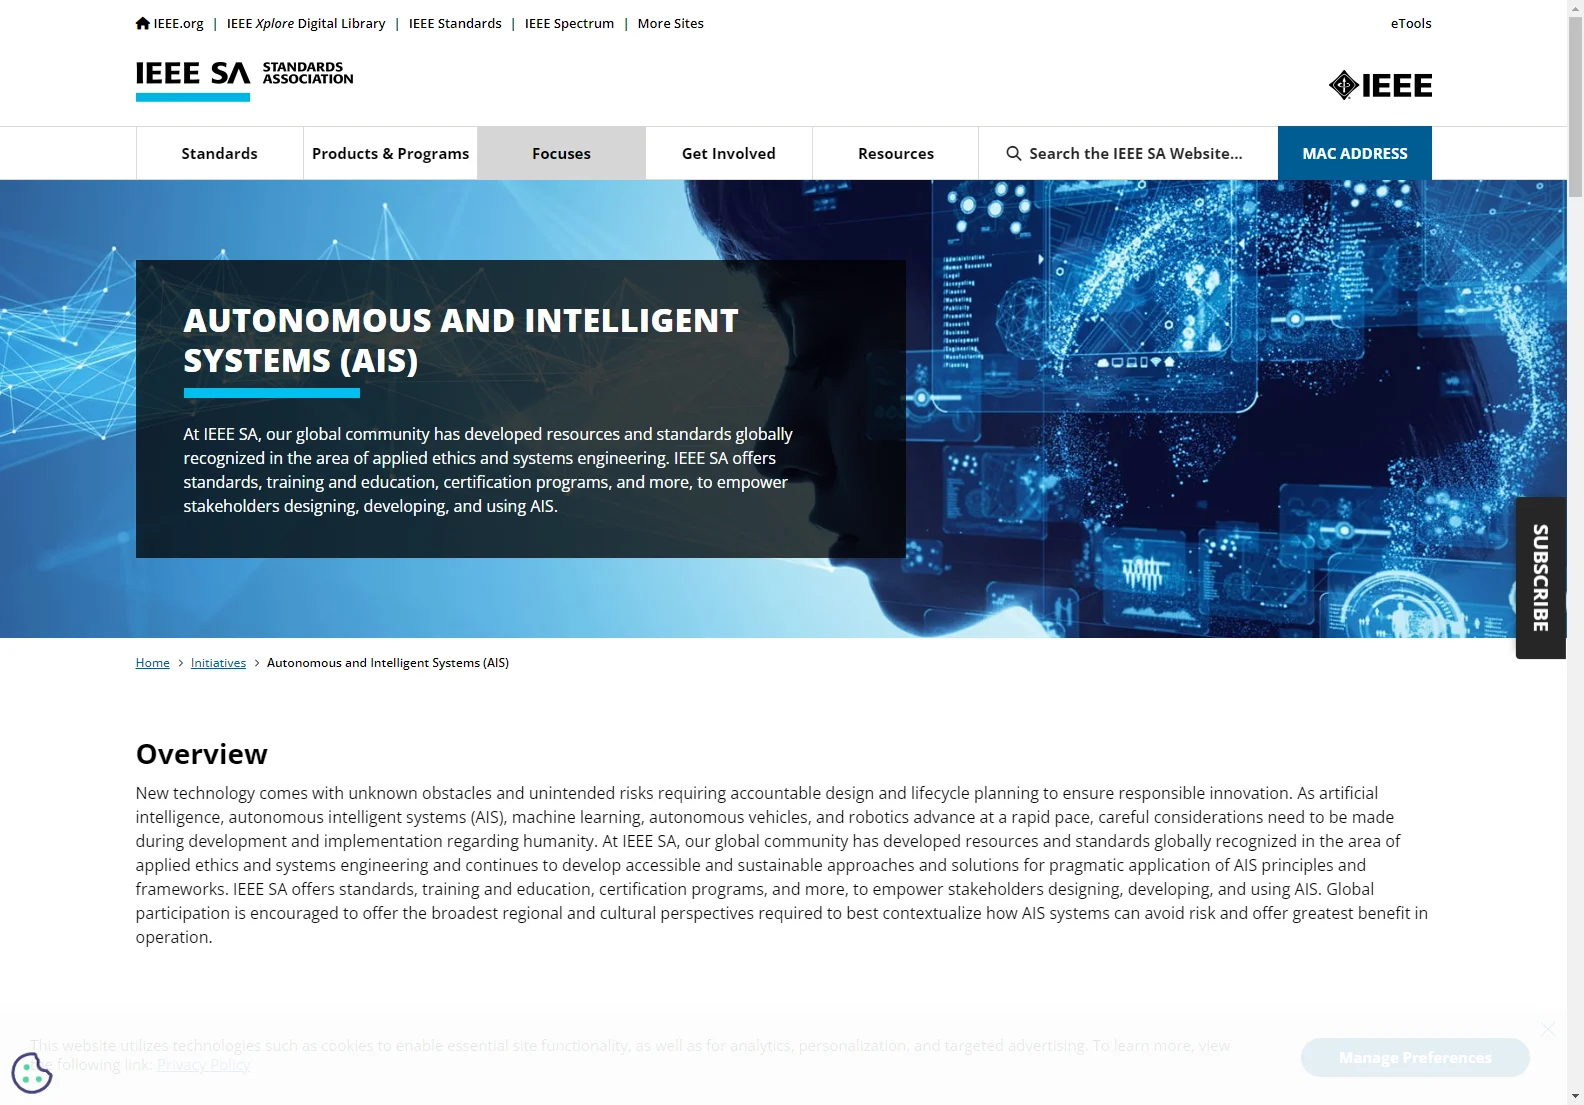Image resolution: width=1584 pixels, height=1105 pixels.
Task: Open the eTools link
Action: click(x=1411, y=23)
